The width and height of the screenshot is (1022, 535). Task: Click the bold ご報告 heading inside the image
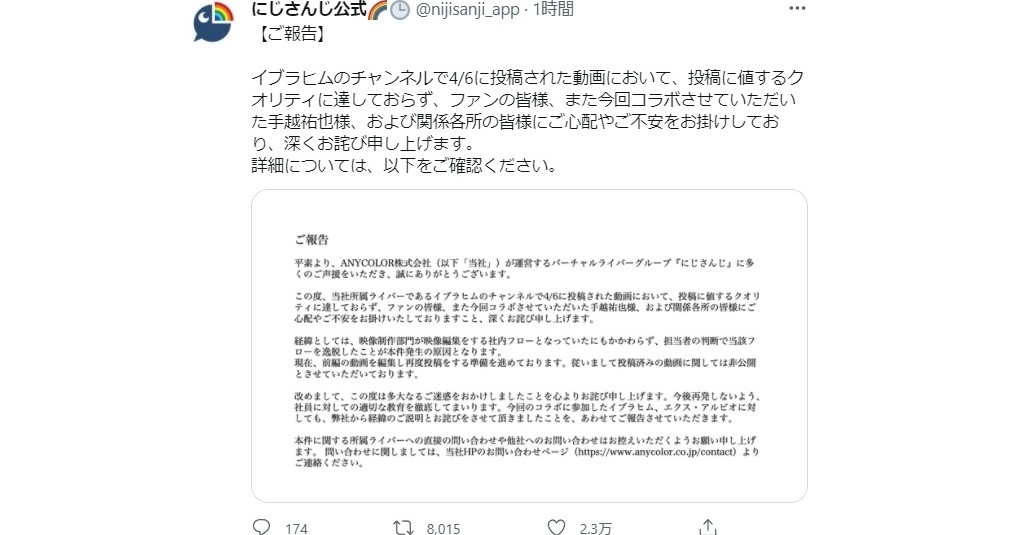pos(311,240)
